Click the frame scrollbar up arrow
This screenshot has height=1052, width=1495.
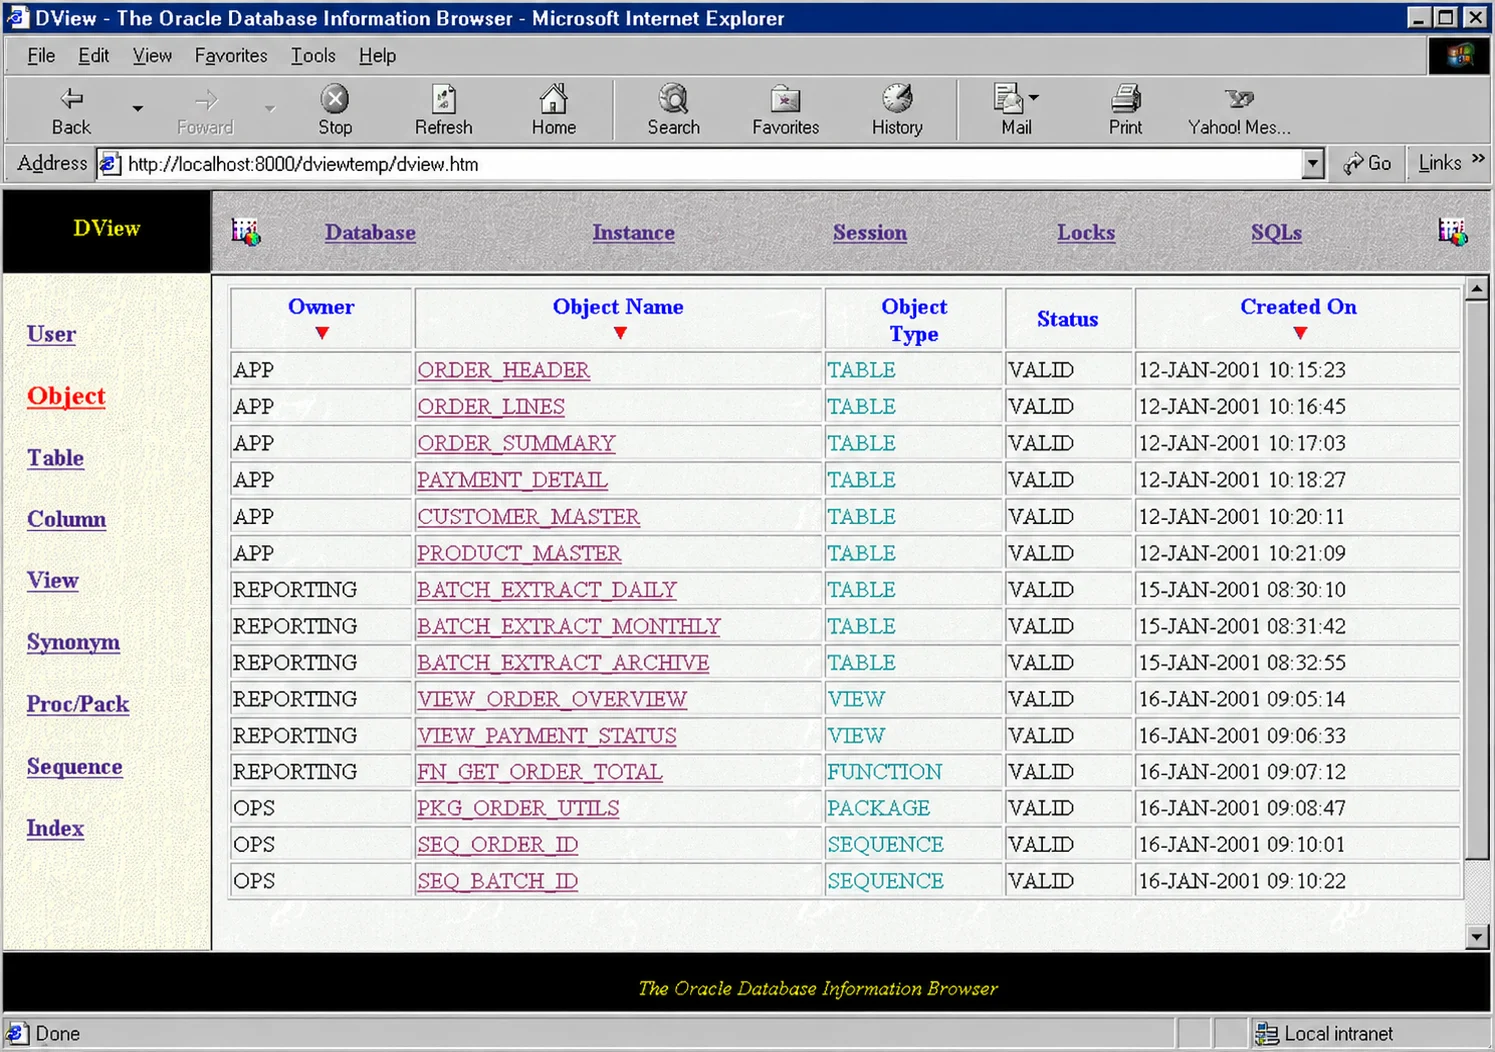[x=1477, y=290]
